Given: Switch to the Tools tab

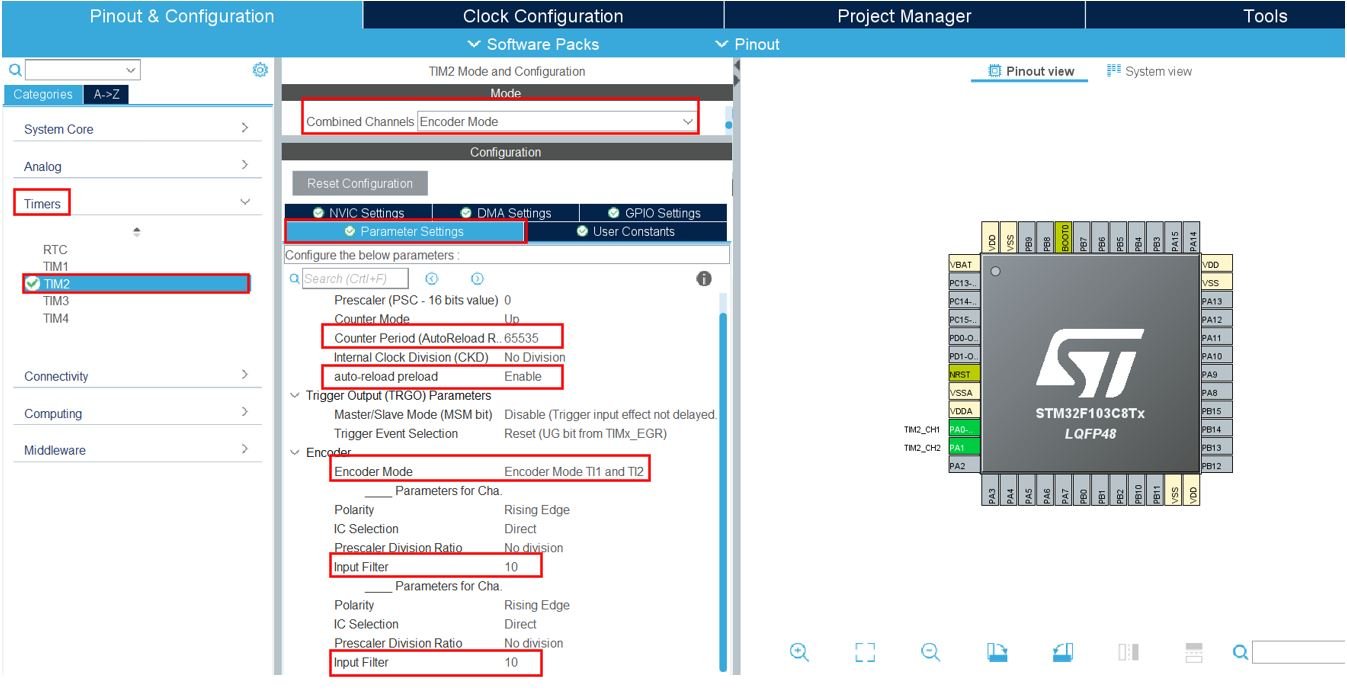Looking at the screenshot, I should pos(1265,16).
